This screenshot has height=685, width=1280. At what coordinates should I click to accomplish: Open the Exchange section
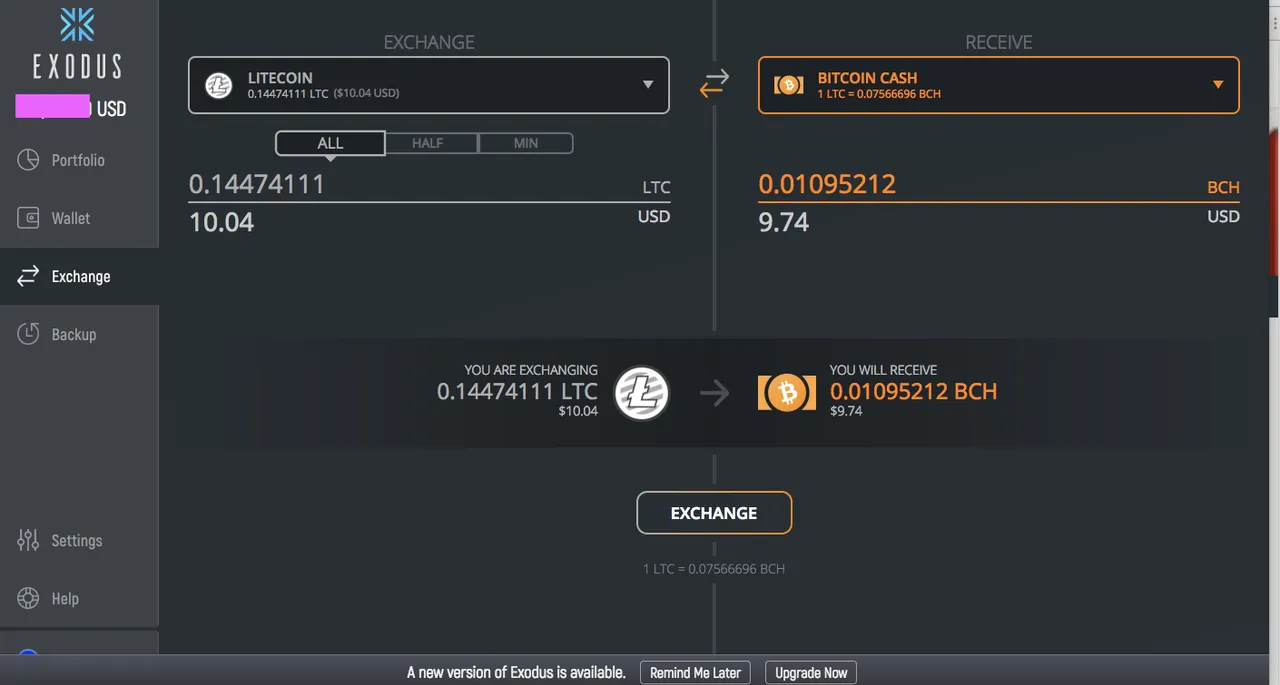coord(79,276)
